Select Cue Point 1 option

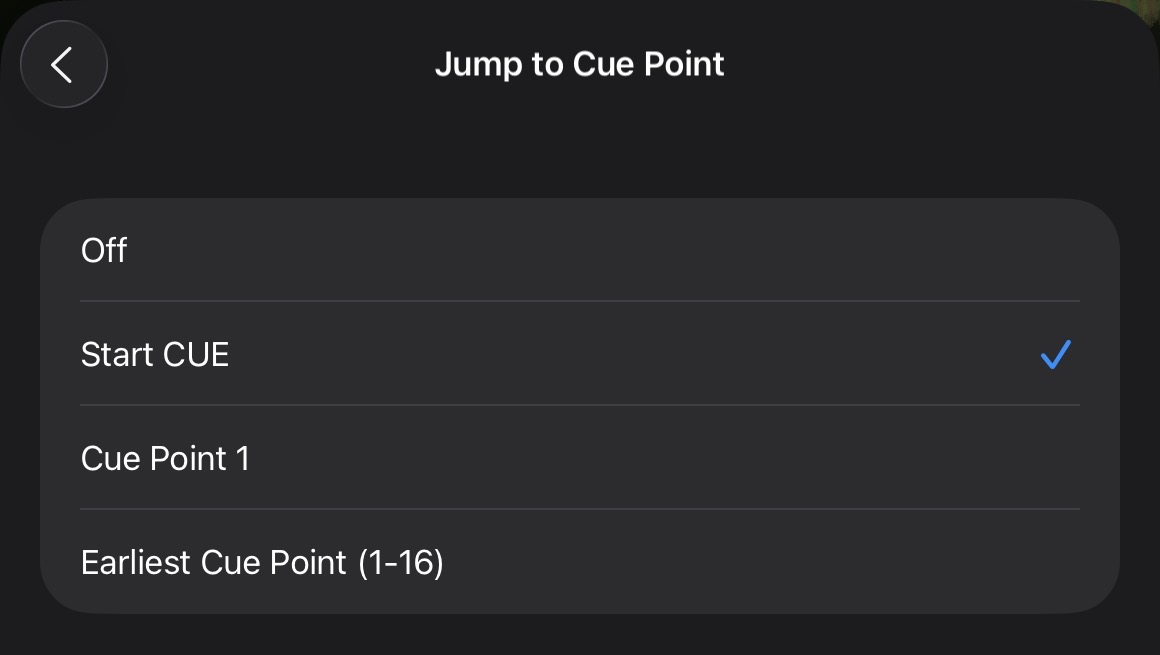[580, 458]
